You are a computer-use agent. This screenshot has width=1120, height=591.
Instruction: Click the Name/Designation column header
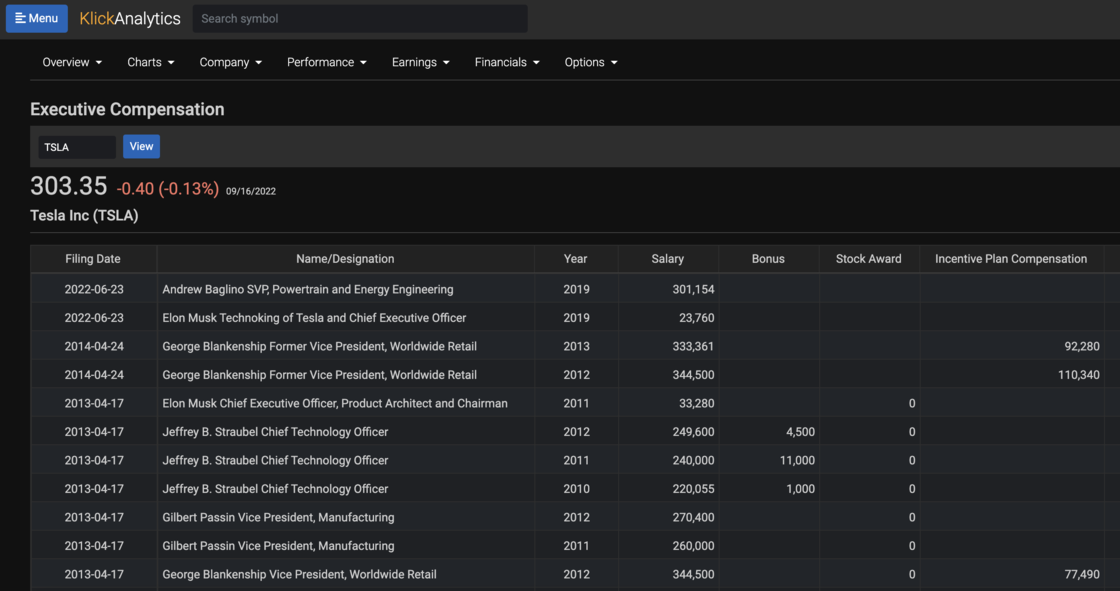coord(345,259)
